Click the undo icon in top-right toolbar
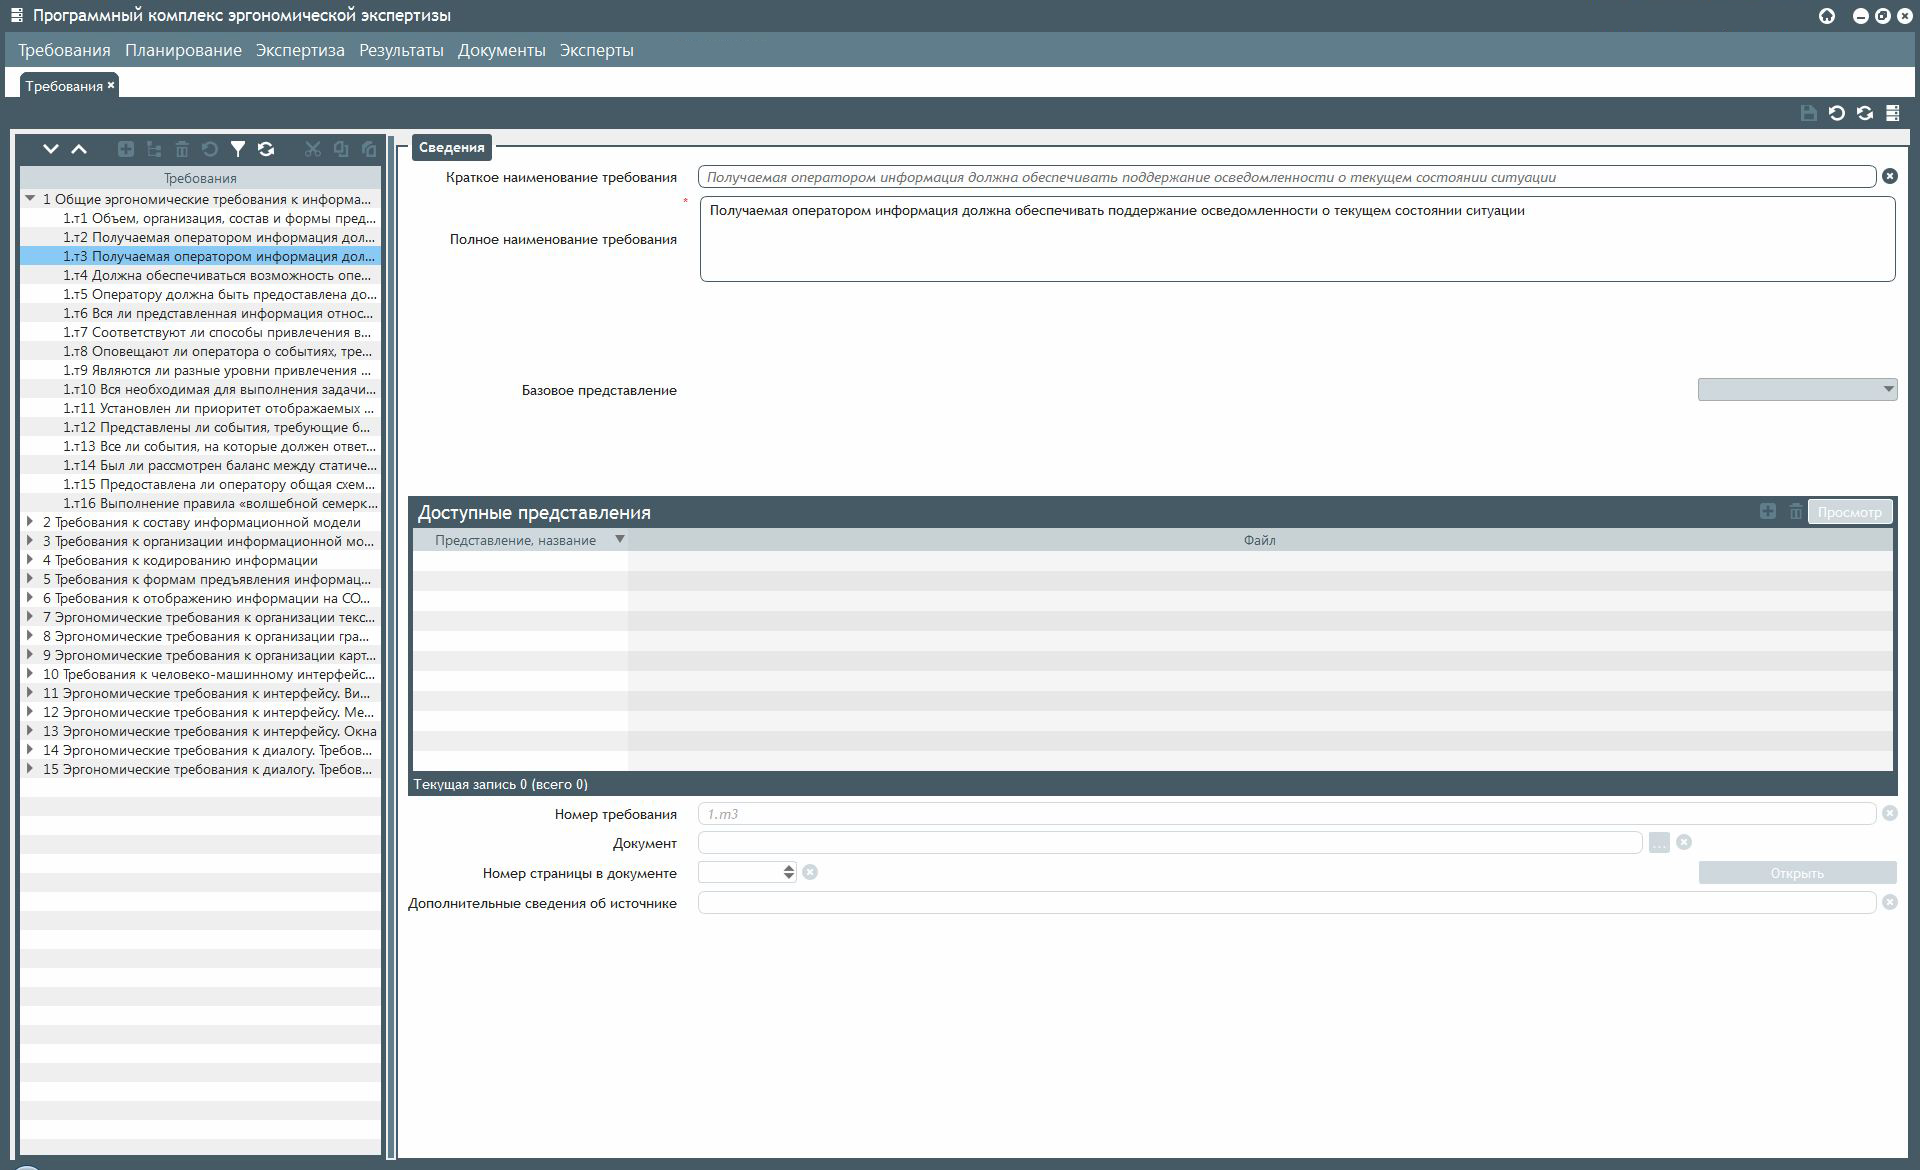Image resolution: width=1920 pixels, height=1170 pixels. click(1837, 113)
